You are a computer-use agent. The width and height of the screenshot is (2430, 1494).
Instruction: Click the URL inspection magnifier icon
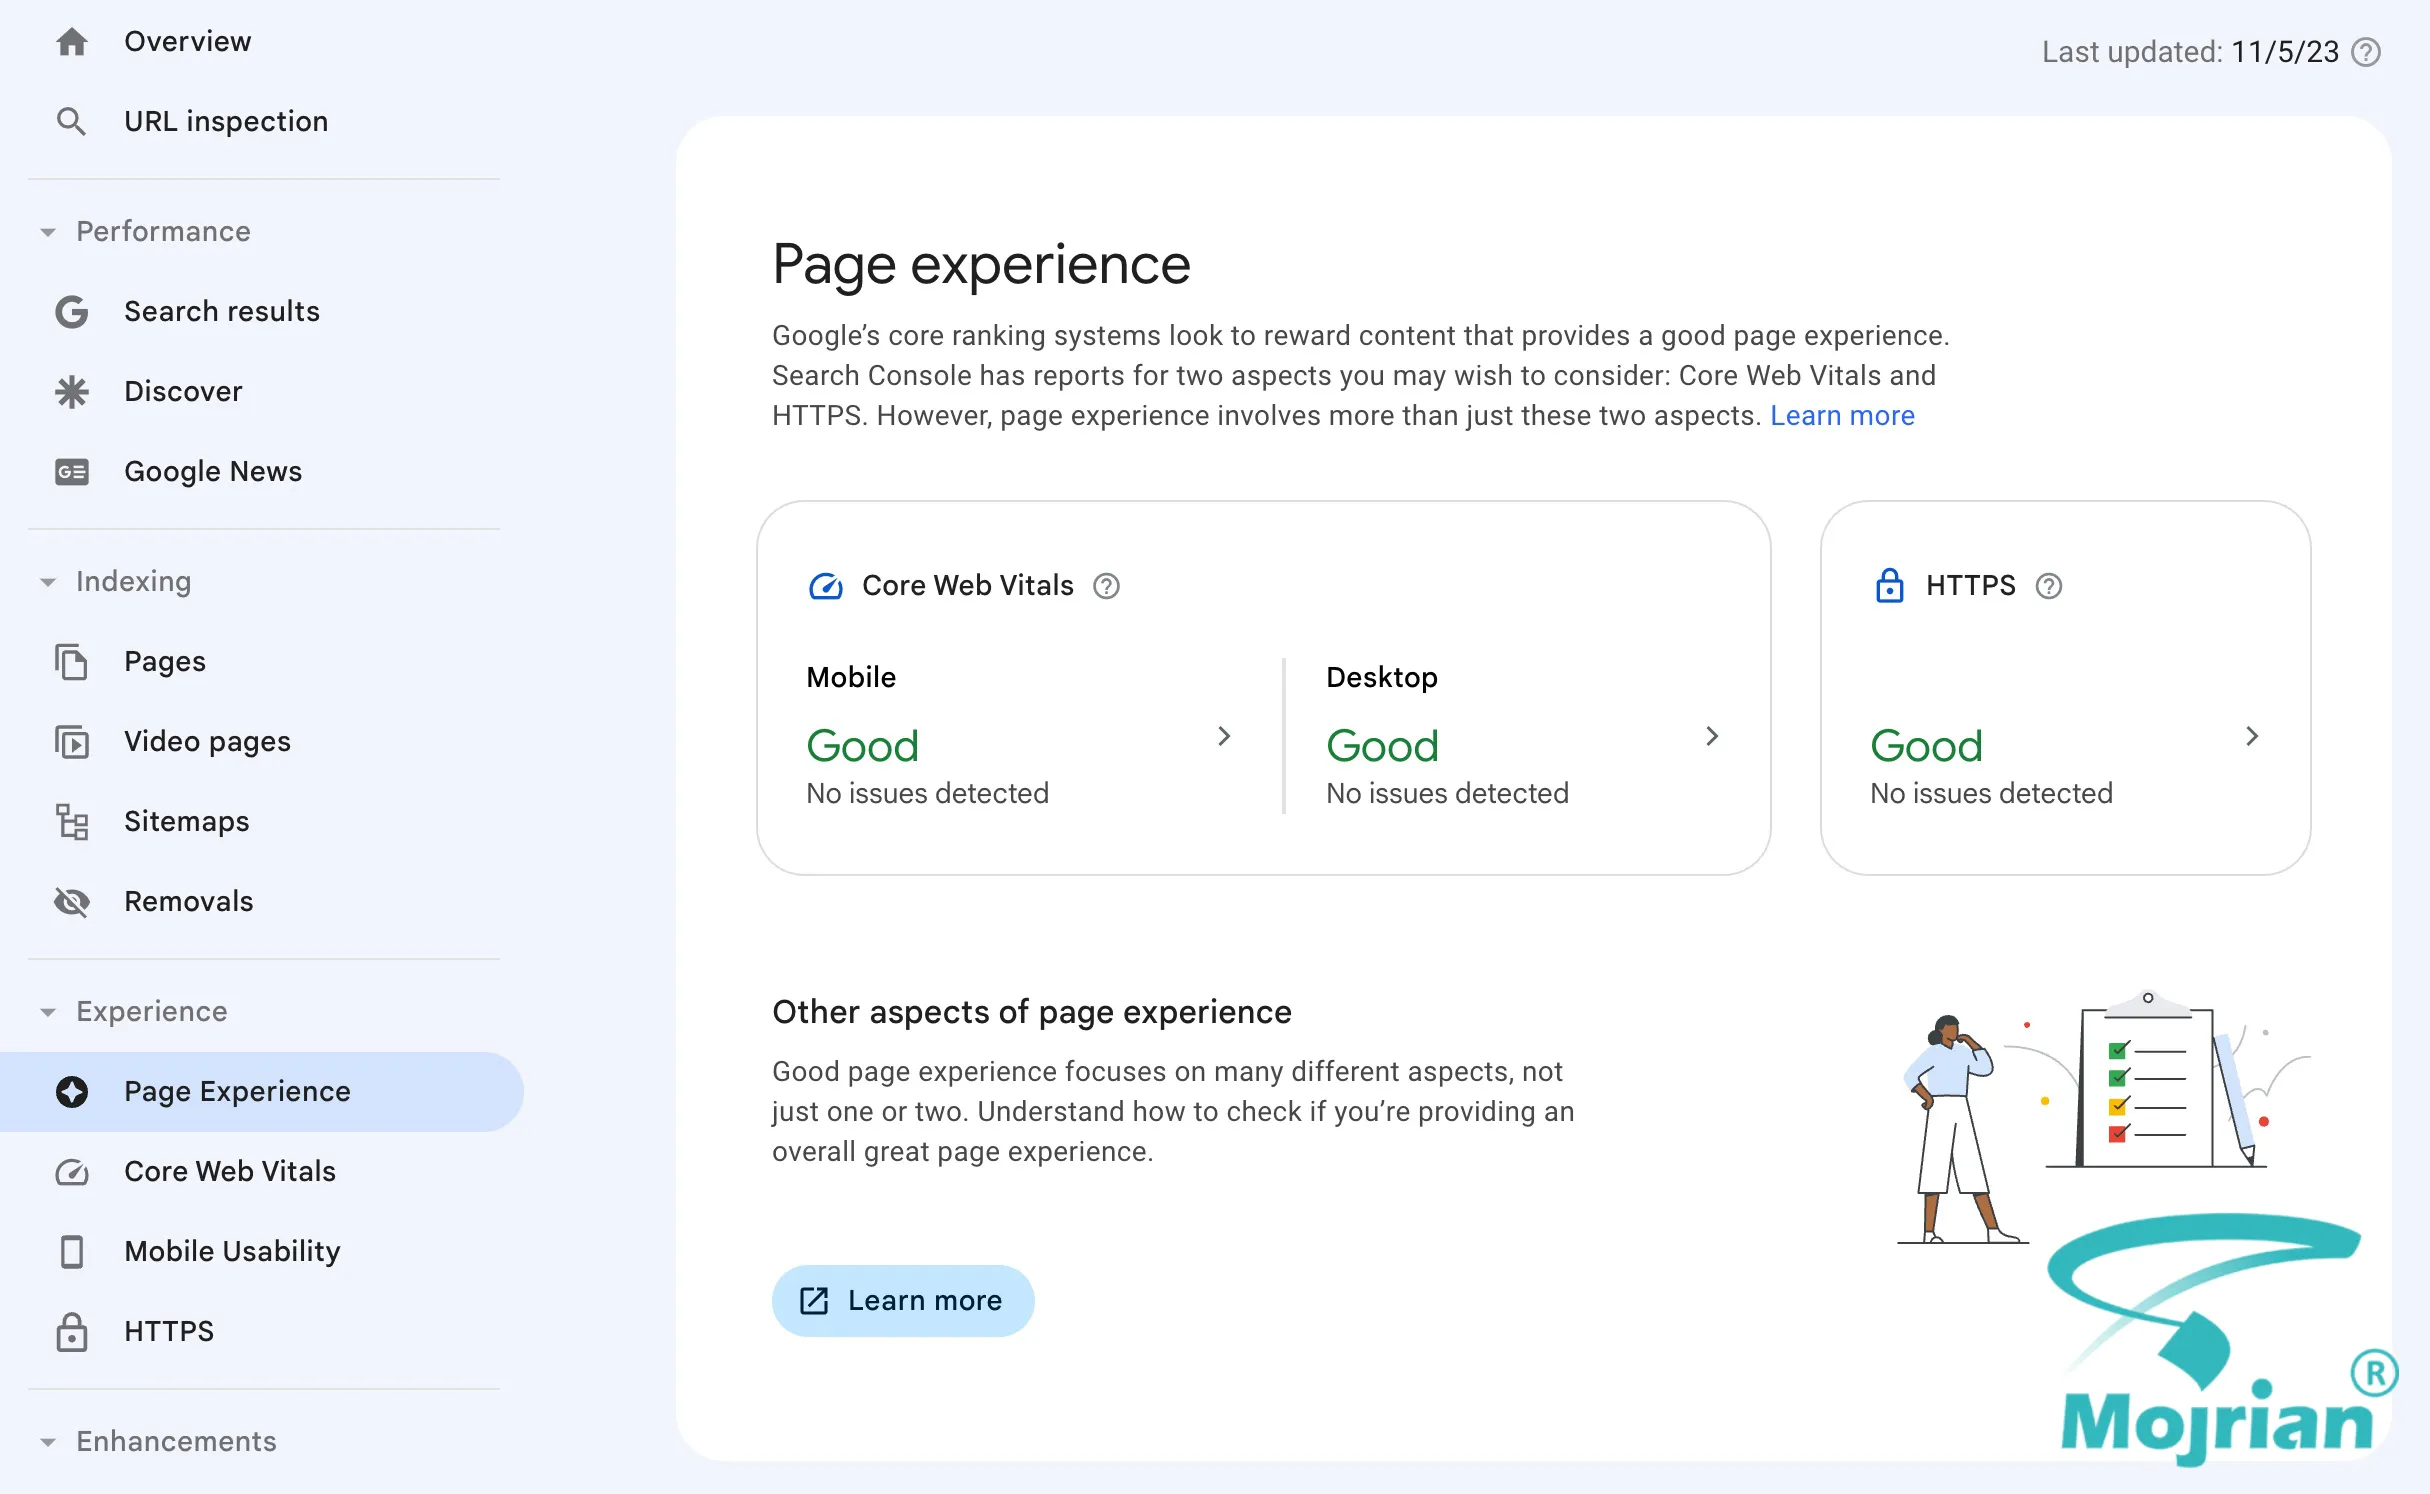(71, 122)
